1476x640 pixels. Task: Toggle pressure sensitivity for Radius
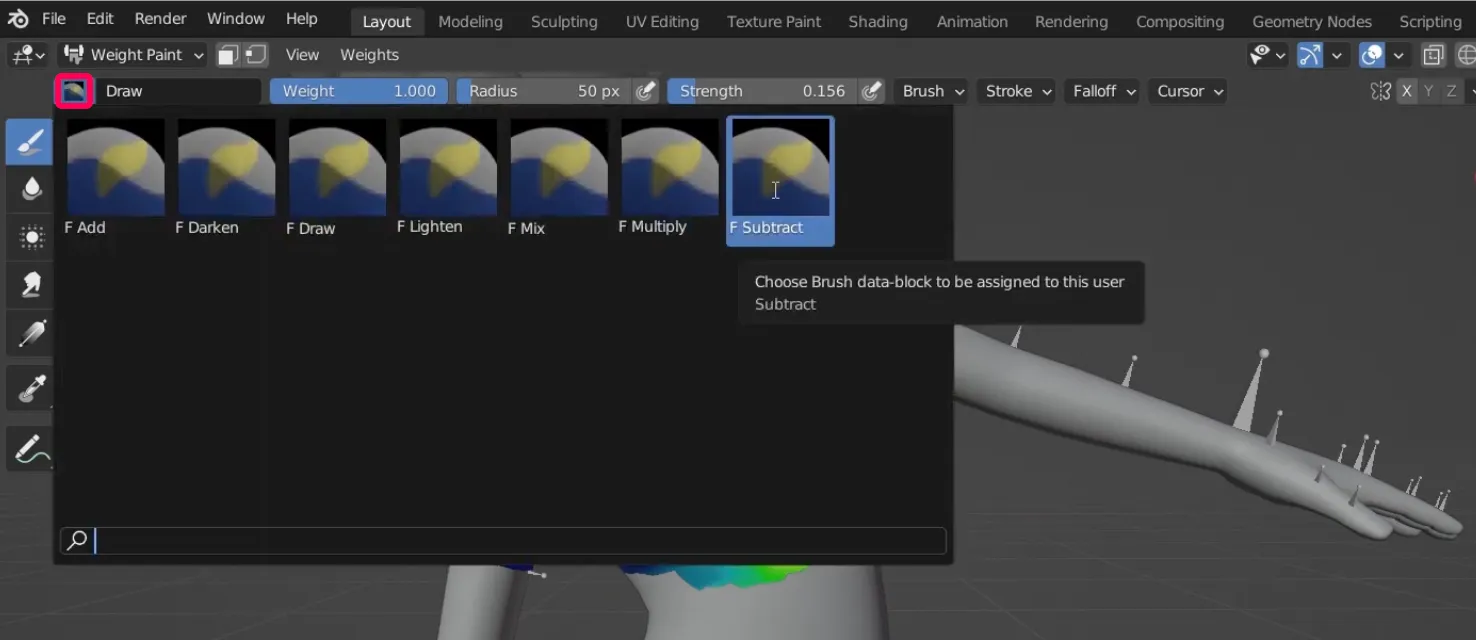point(646,91)
